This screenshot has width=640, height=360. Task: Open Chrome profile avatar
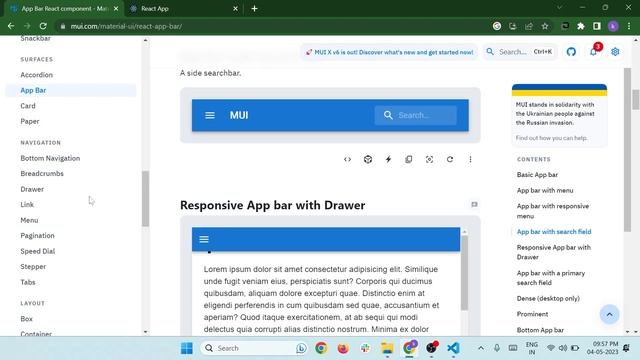(x=613, y=26)
